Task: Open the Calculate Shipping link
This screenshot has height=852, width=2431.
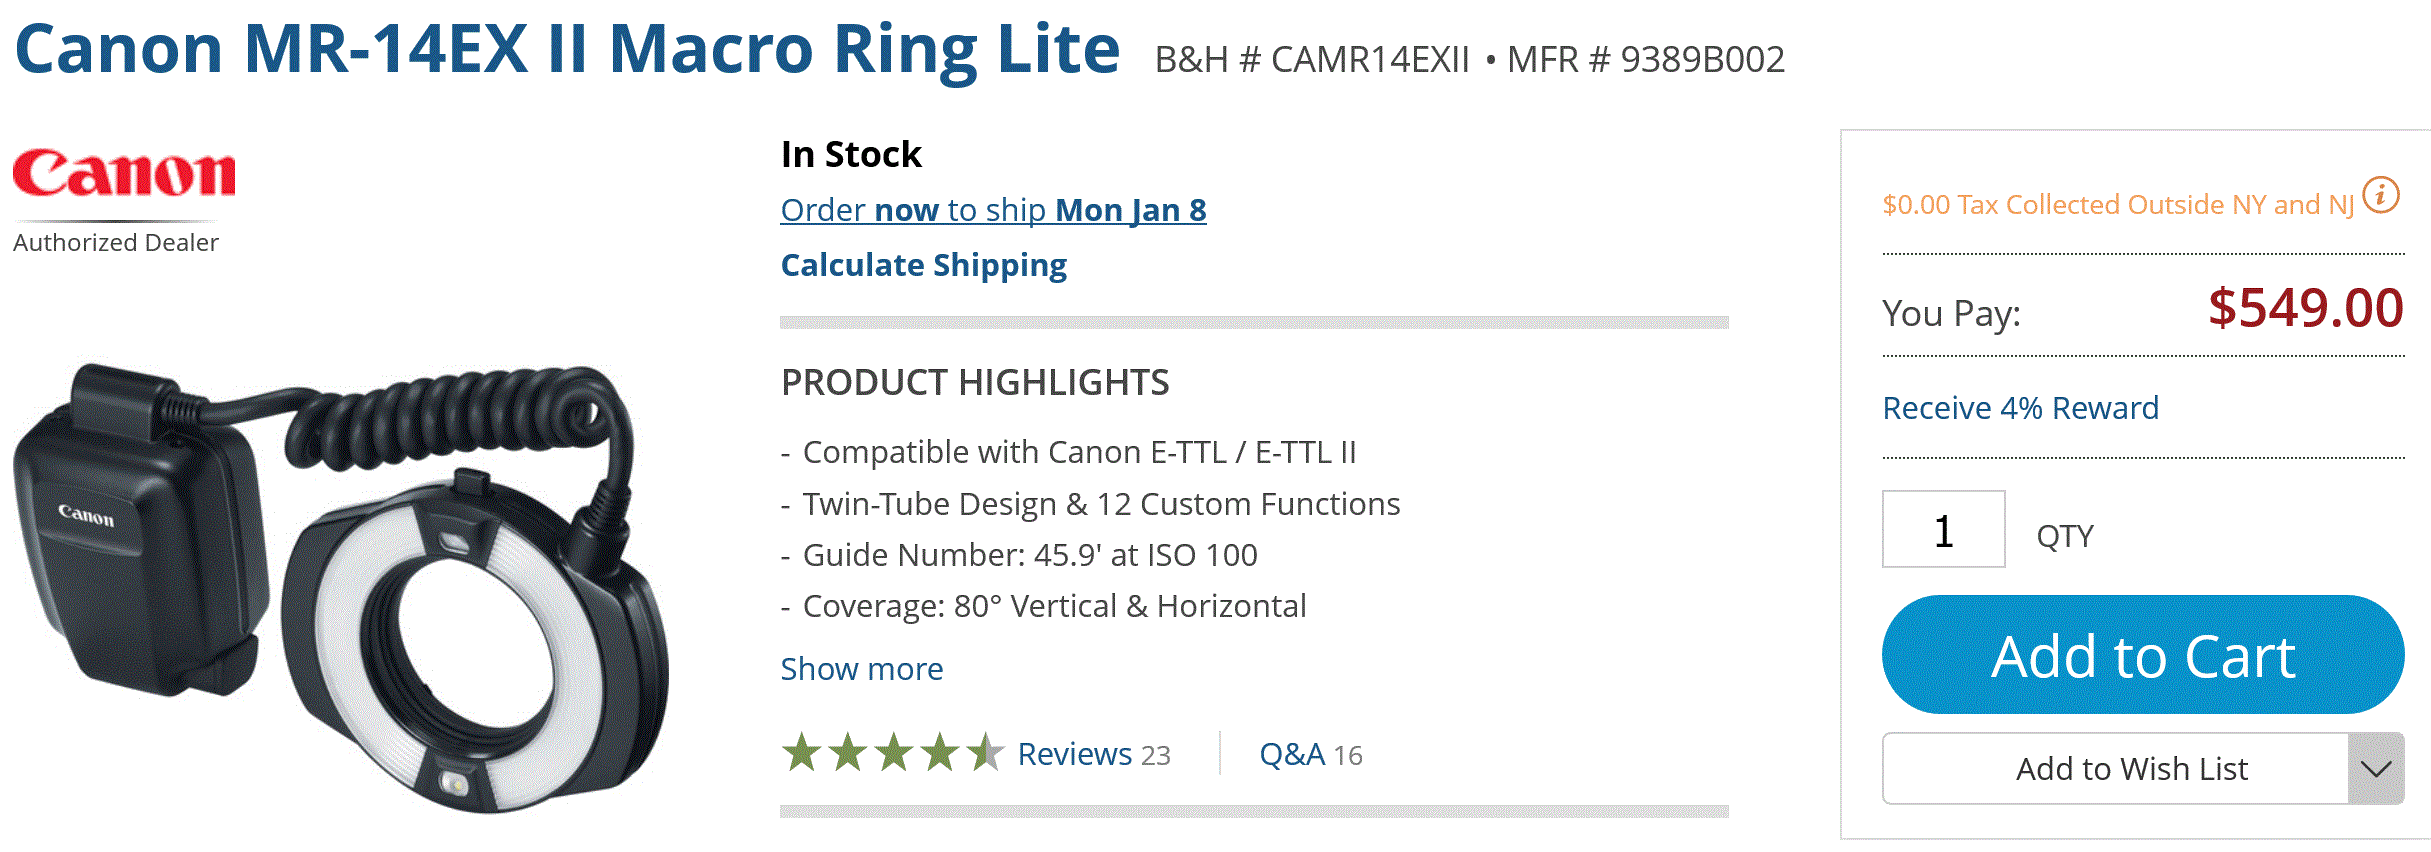Action: (x=923, y=265)
